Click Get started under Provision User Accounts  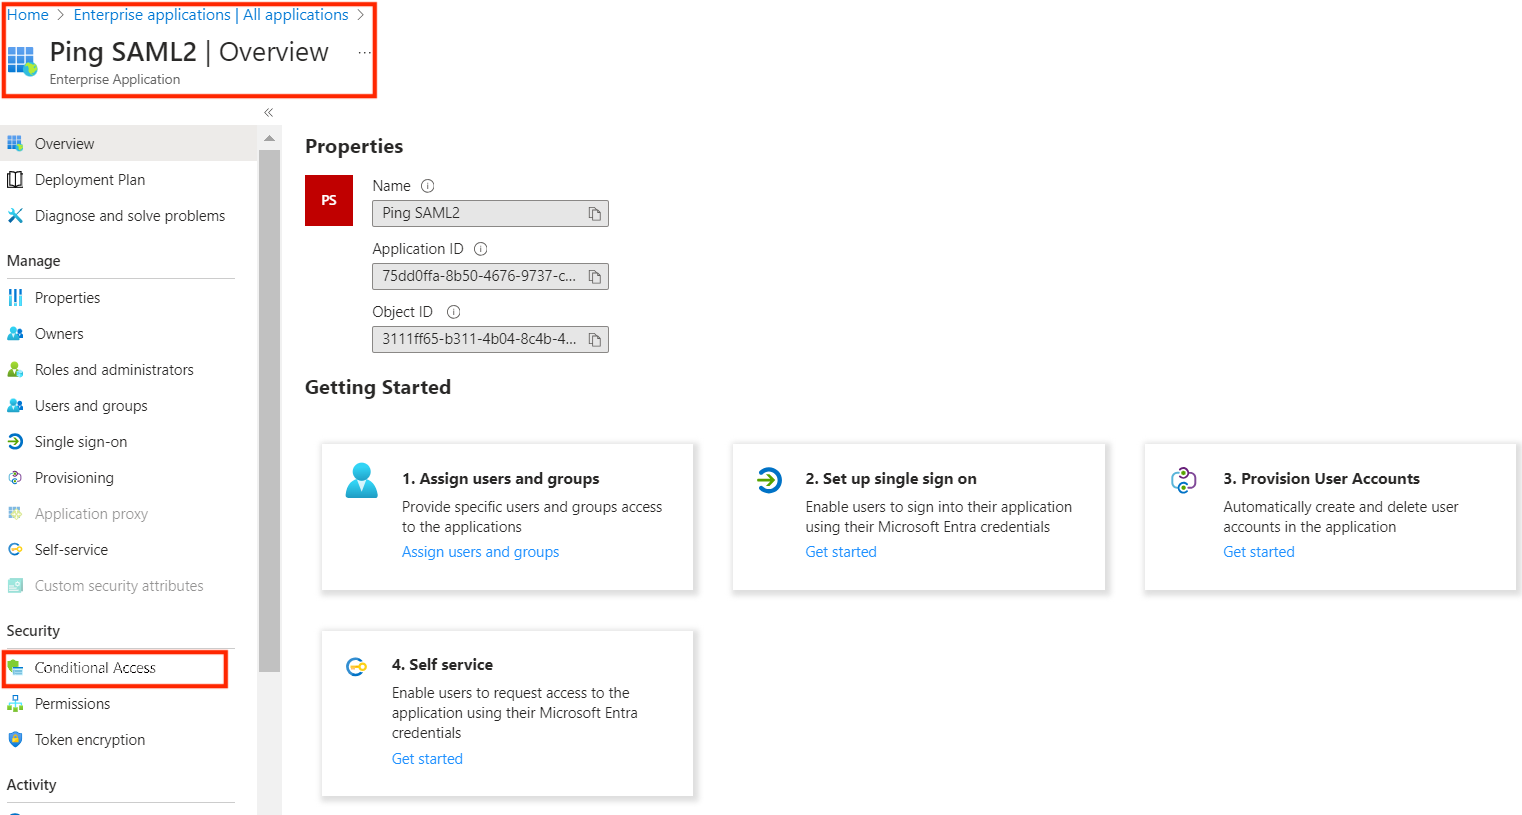click(1258, 552)
